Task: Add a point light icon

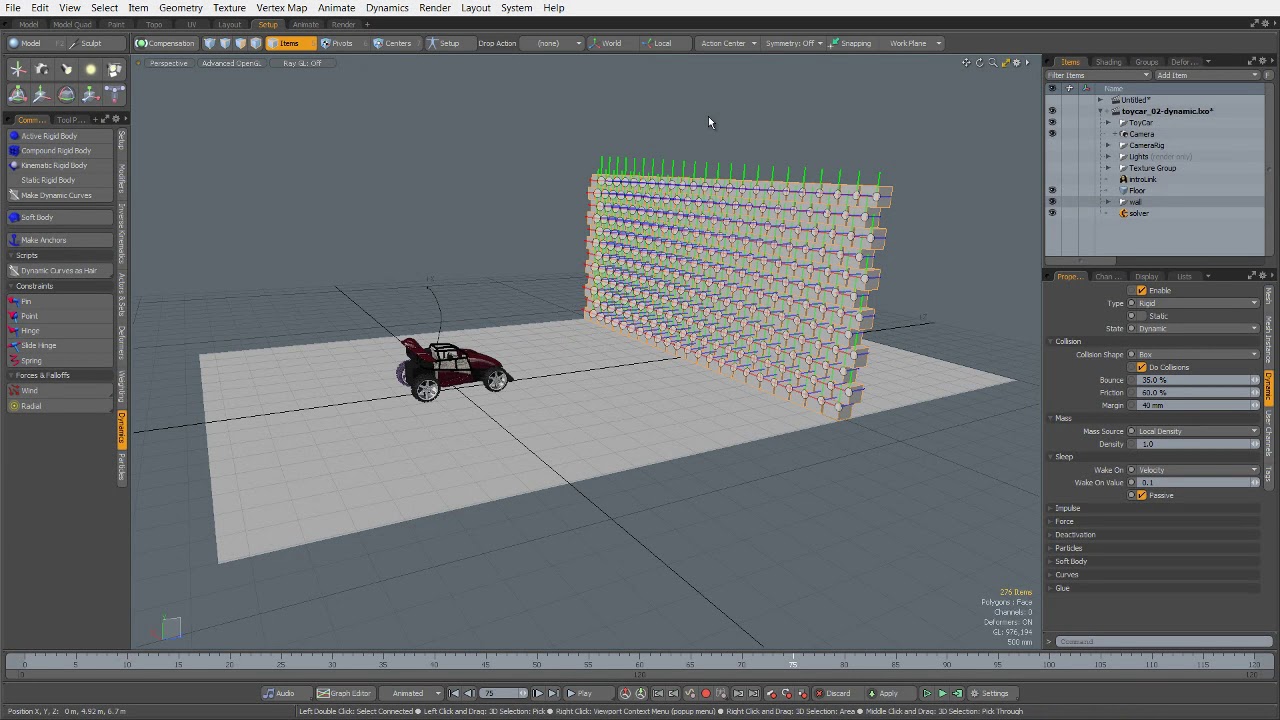Action: pyautogui.click(x=90, y=69)
